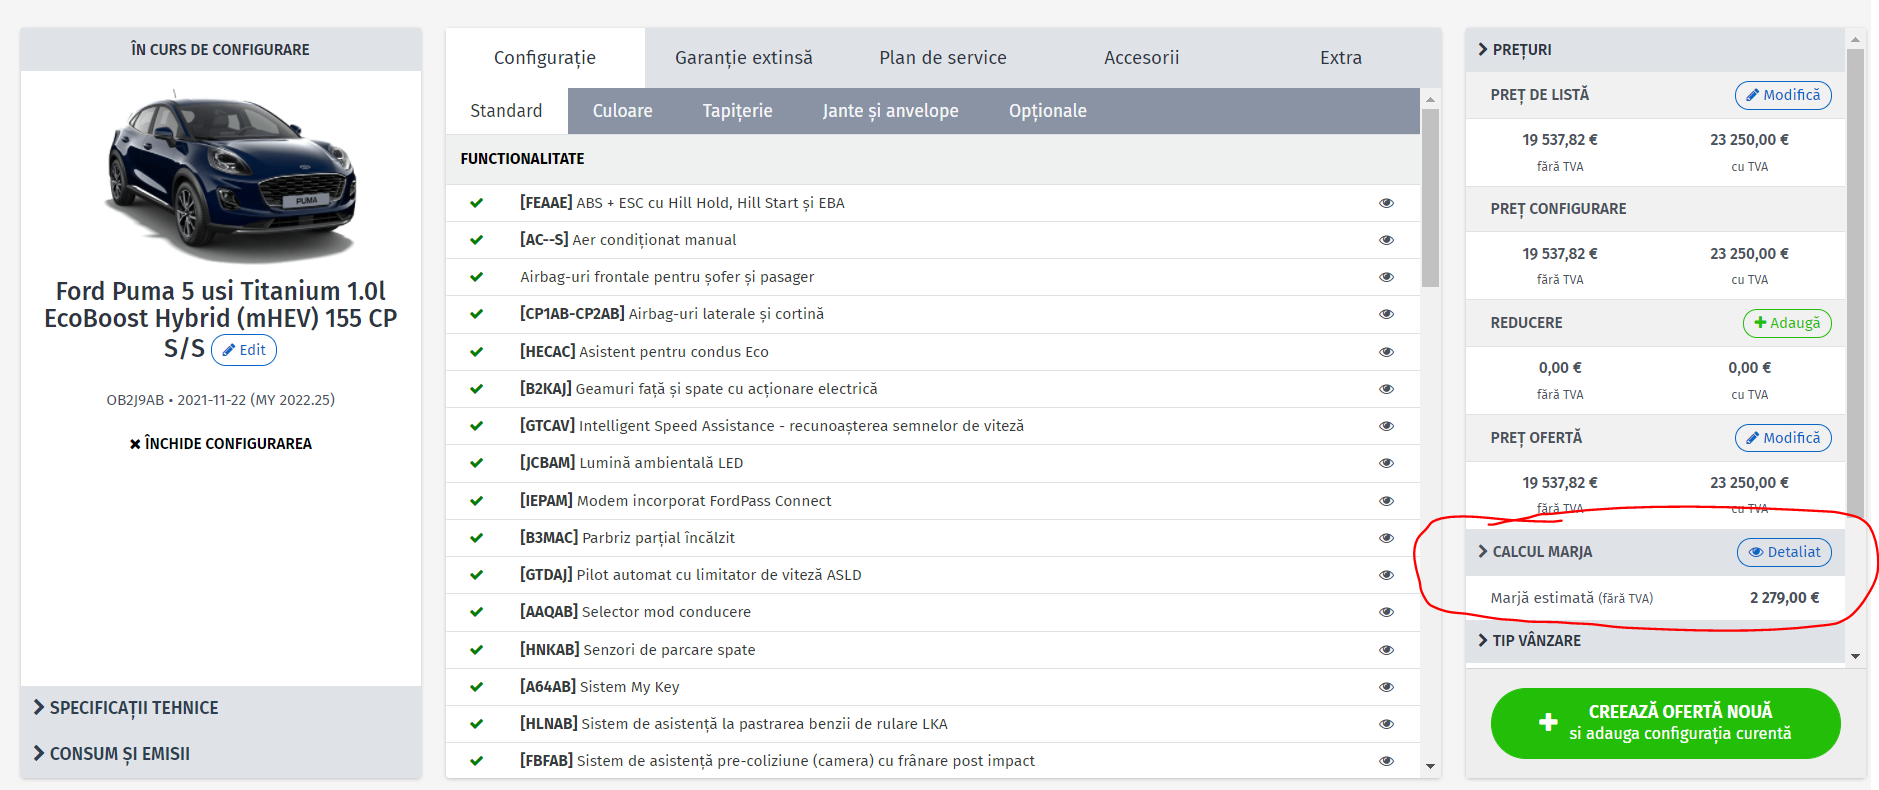This screenshot has width=1879, height=790.
Task: View LKA lane assist details eye
Action: [x=1386, y=724]
